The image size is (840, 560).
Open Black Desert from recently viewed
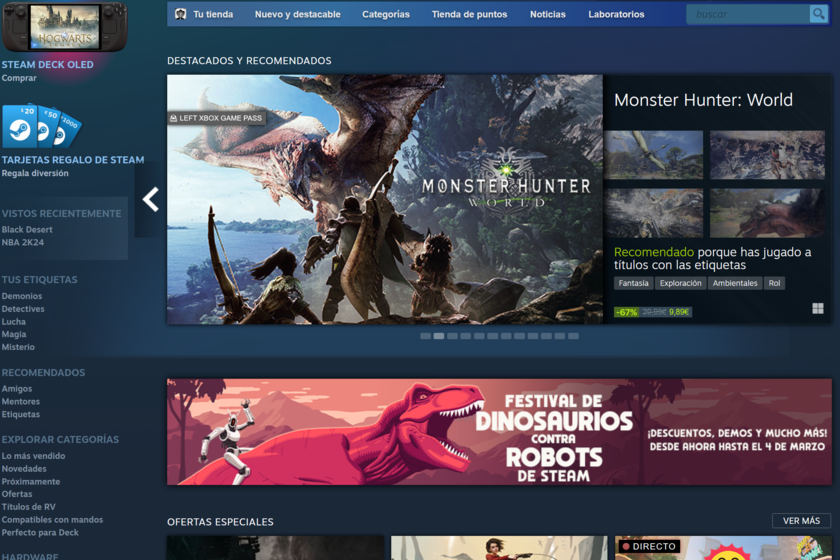[27, 229]
